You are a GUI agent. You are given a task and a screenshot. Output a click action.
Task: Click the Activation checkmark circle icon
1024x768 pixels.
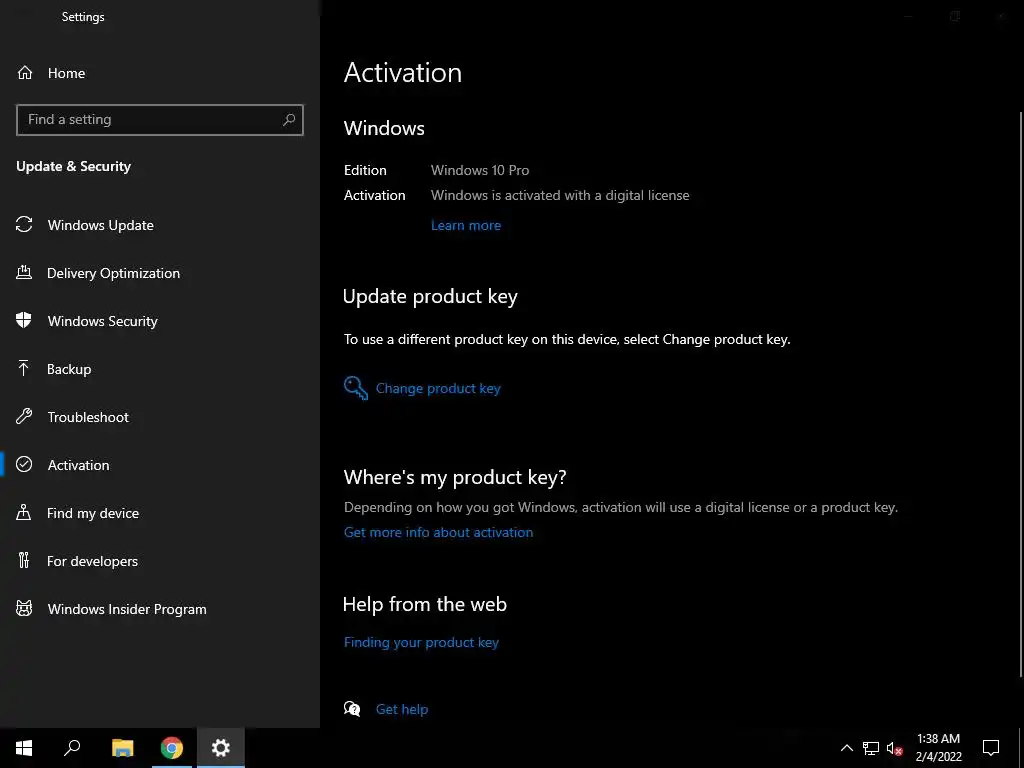pyautogui.click(x=24, y=464)
